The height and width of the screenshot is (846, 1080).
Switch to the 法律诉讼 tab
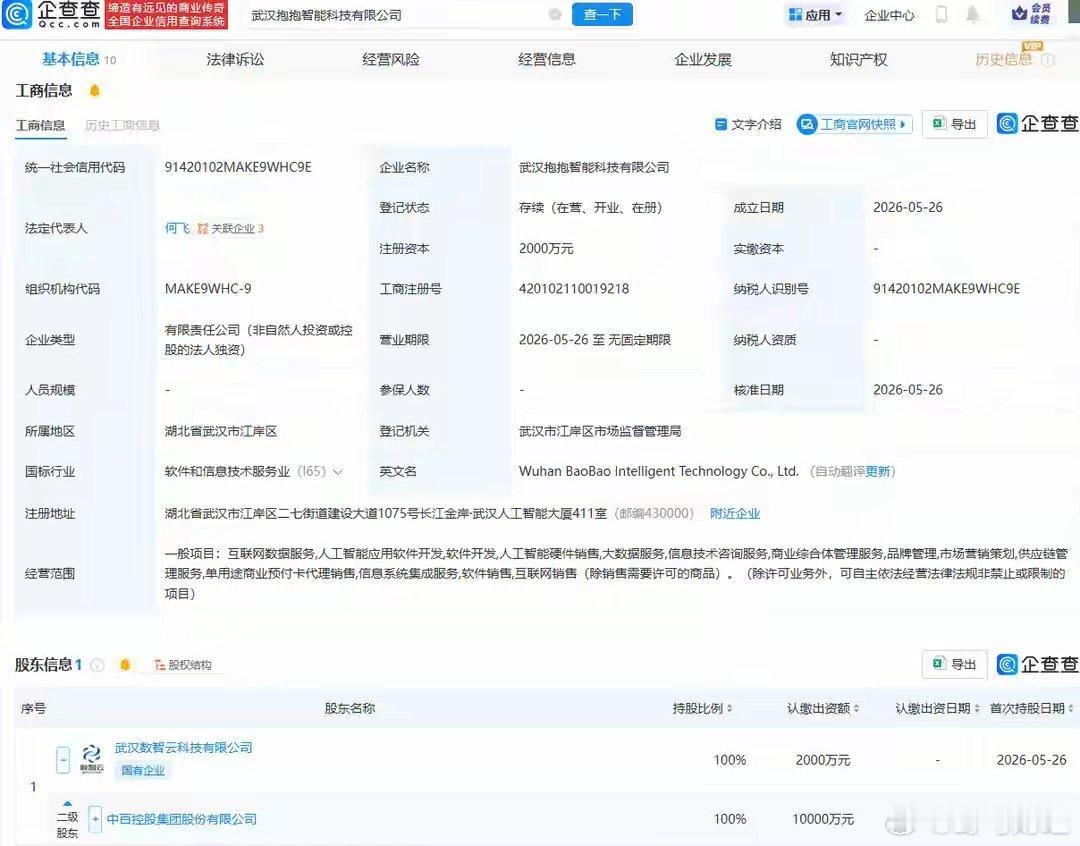[235, 60]
